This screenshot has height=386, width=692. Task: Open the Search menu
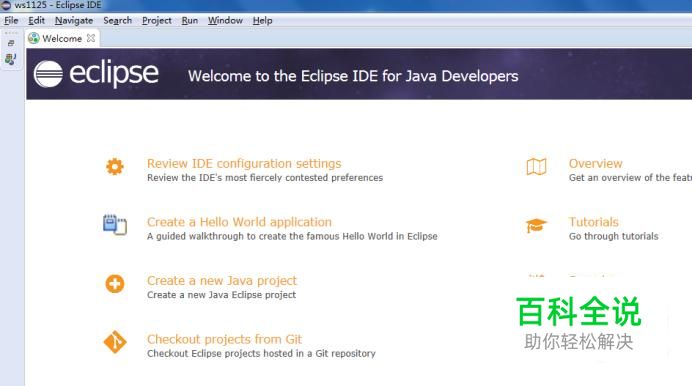(x=117, y=20)
